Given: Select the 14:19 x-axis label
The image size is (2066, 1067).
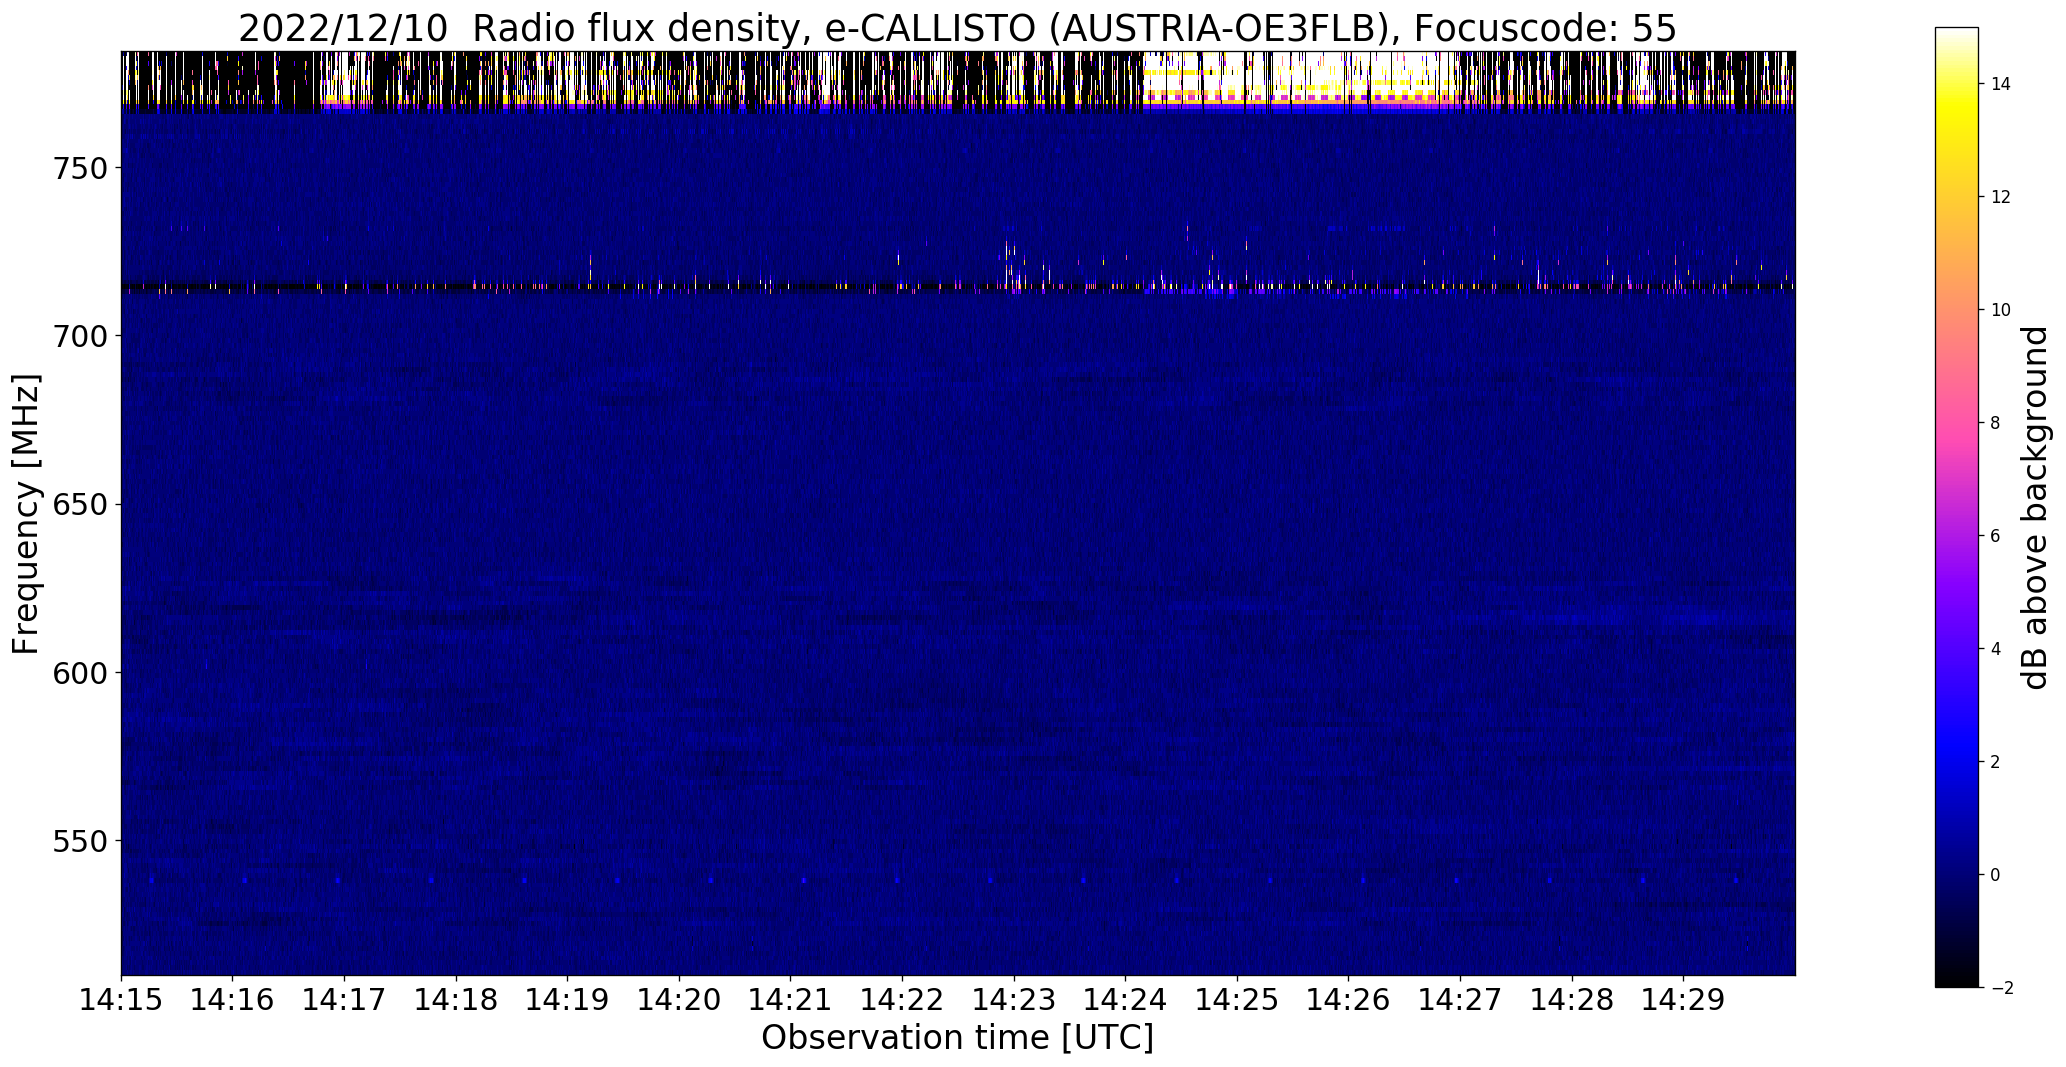Looking at the screenshot, I should coord(568,1000).
